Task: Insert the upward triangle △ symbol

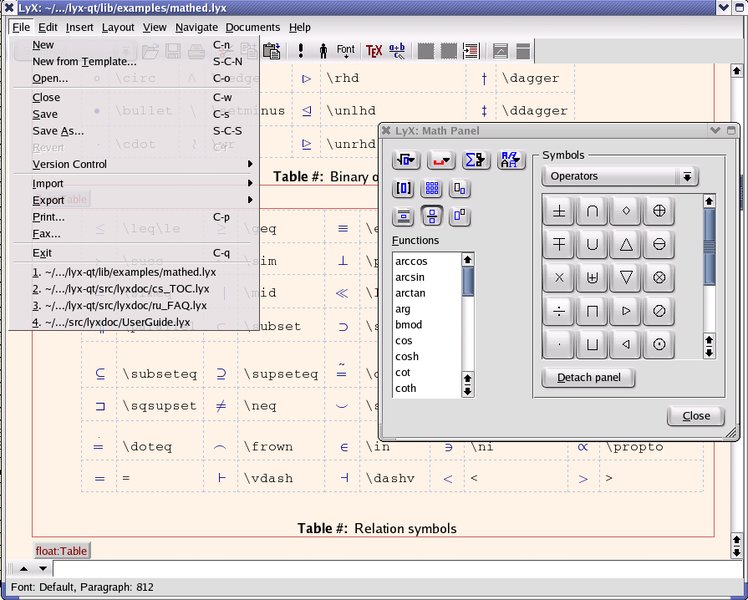Action: [625, 244]
